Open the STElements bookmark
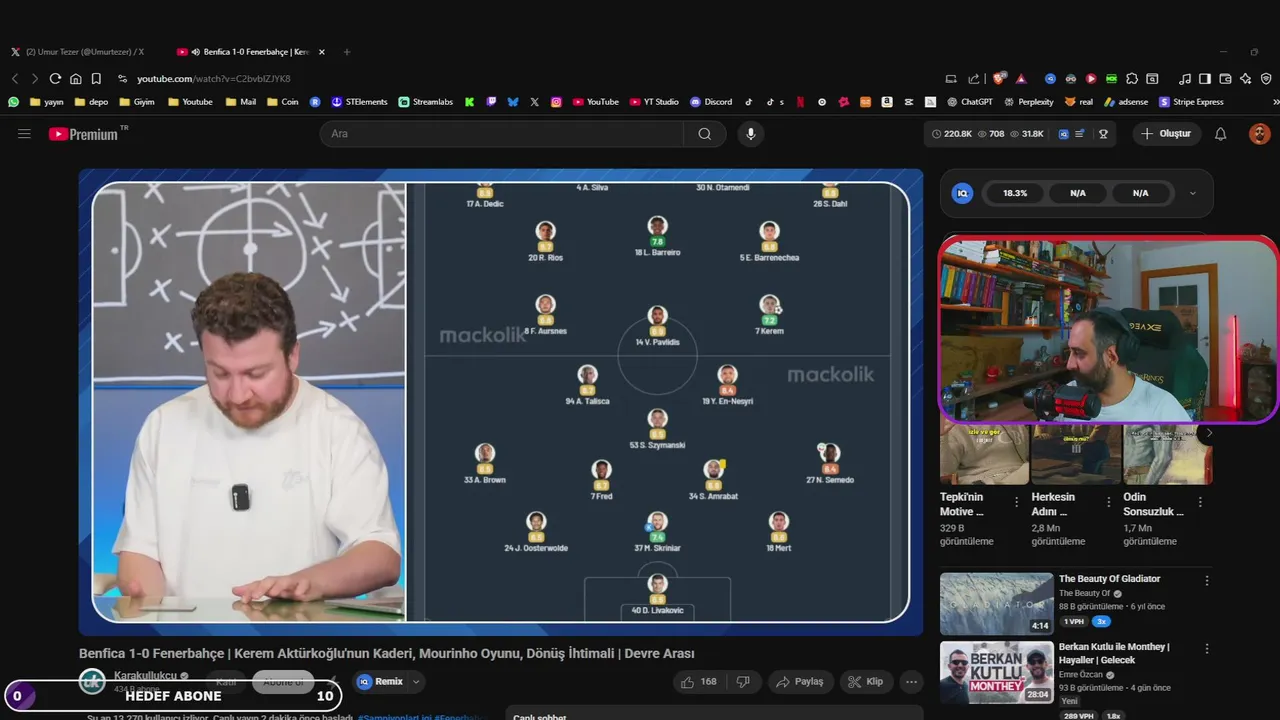1280x720 pixels. click(359, 102)
